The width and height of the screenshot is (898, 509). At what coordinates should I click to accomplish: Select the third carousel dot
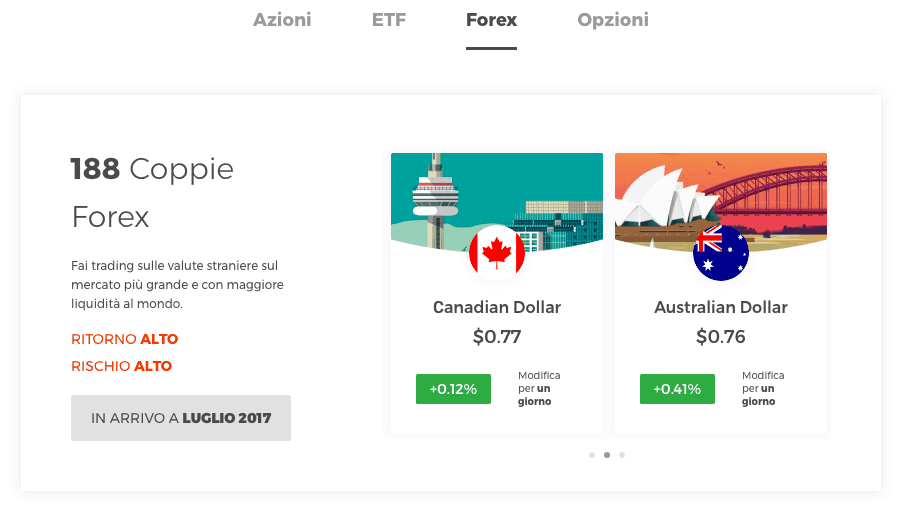(x=622, y=455)
